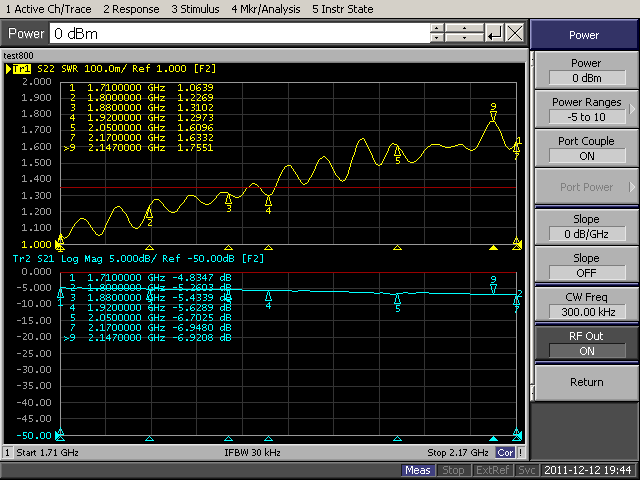Click the CW Freq 300.00 kHz softkey
The image size is (640, 480).
coord(586,304)
